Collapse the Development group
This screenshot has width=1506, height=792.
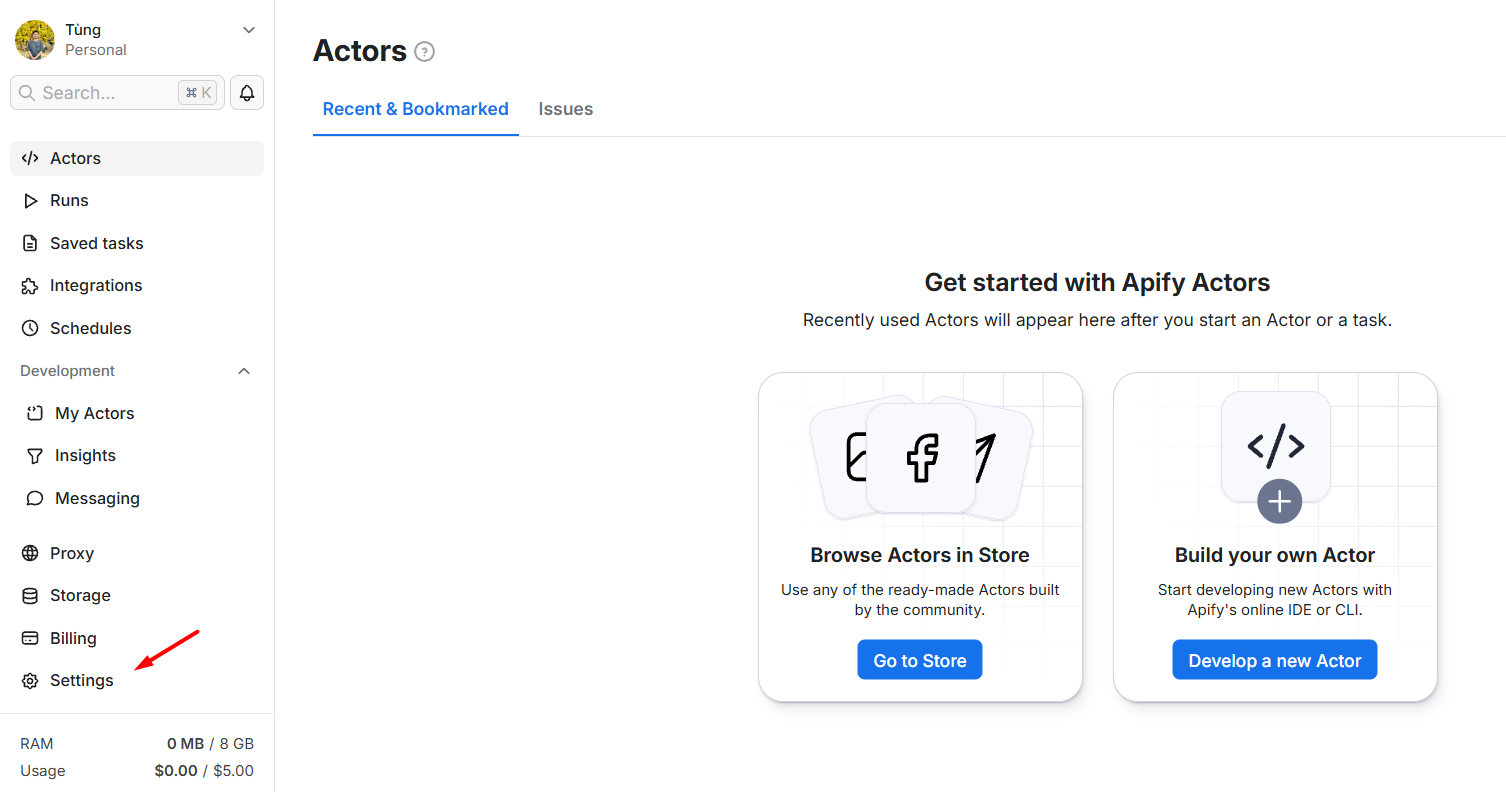coord(244,370)
